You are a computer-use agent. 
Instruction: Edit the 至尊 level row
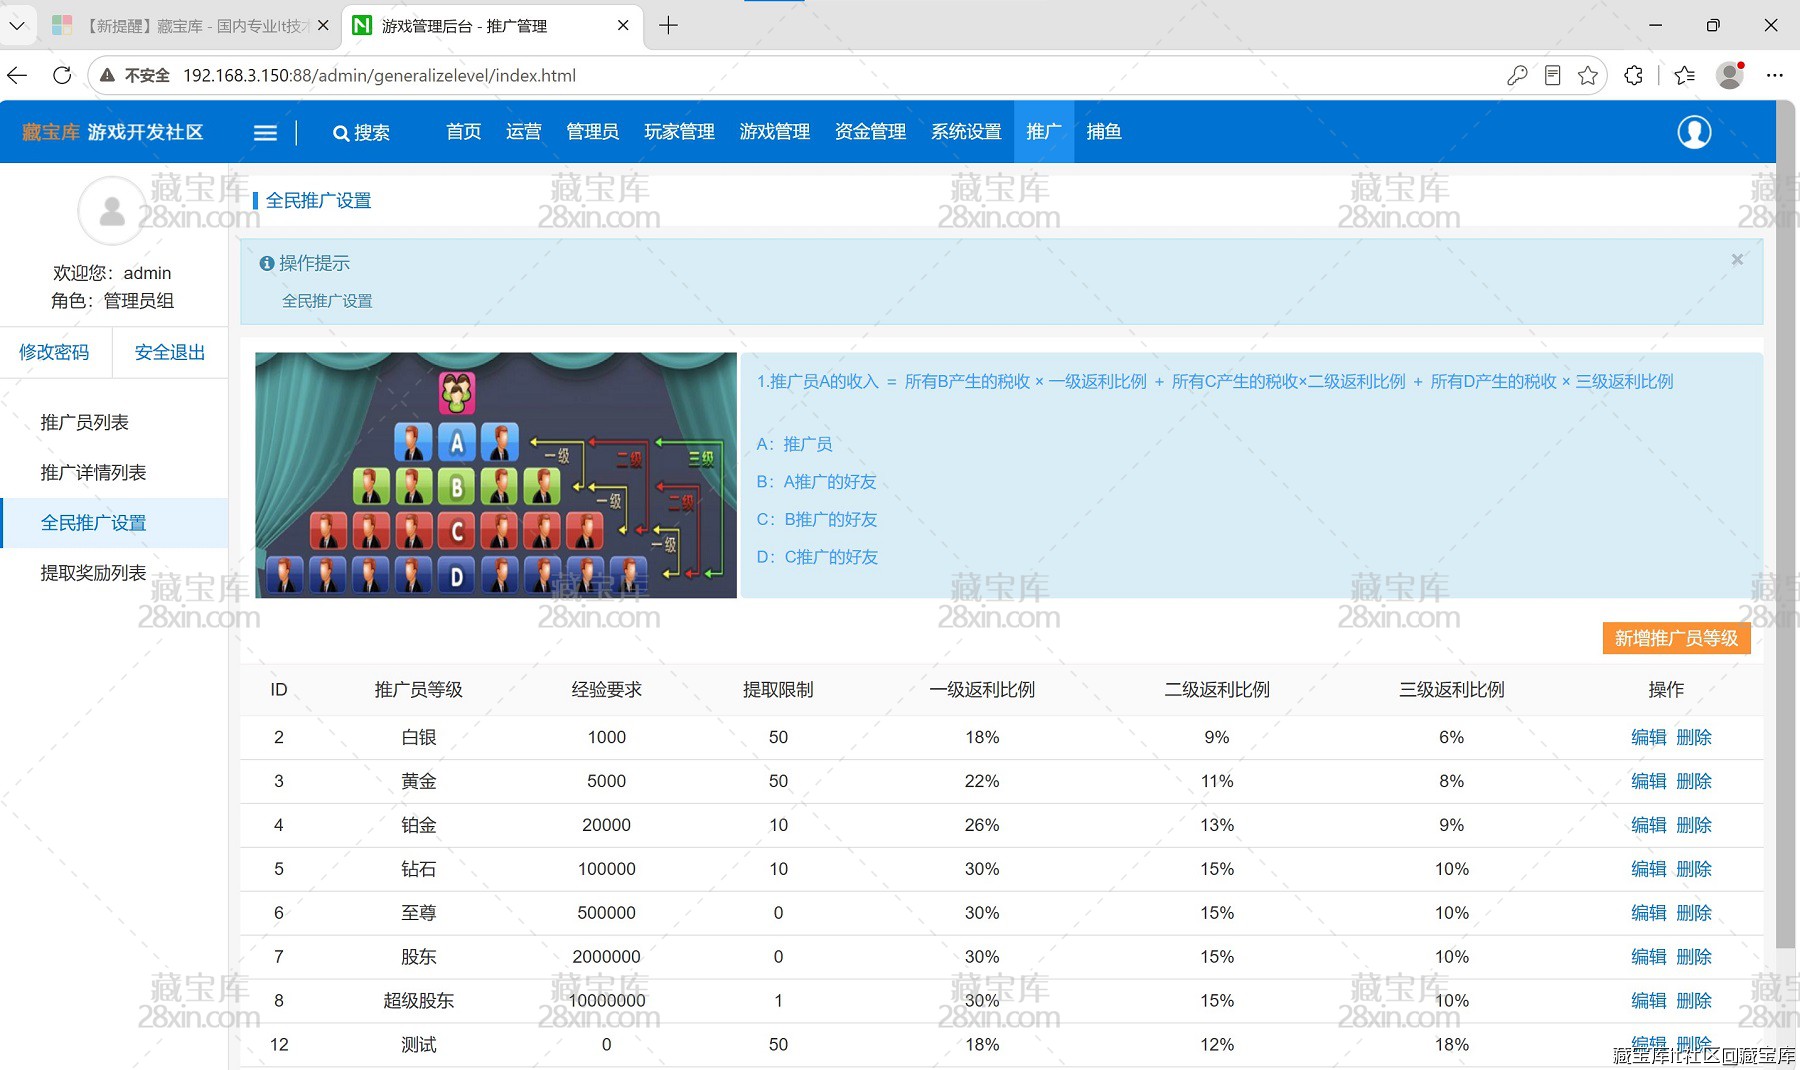pos(1649,913)
